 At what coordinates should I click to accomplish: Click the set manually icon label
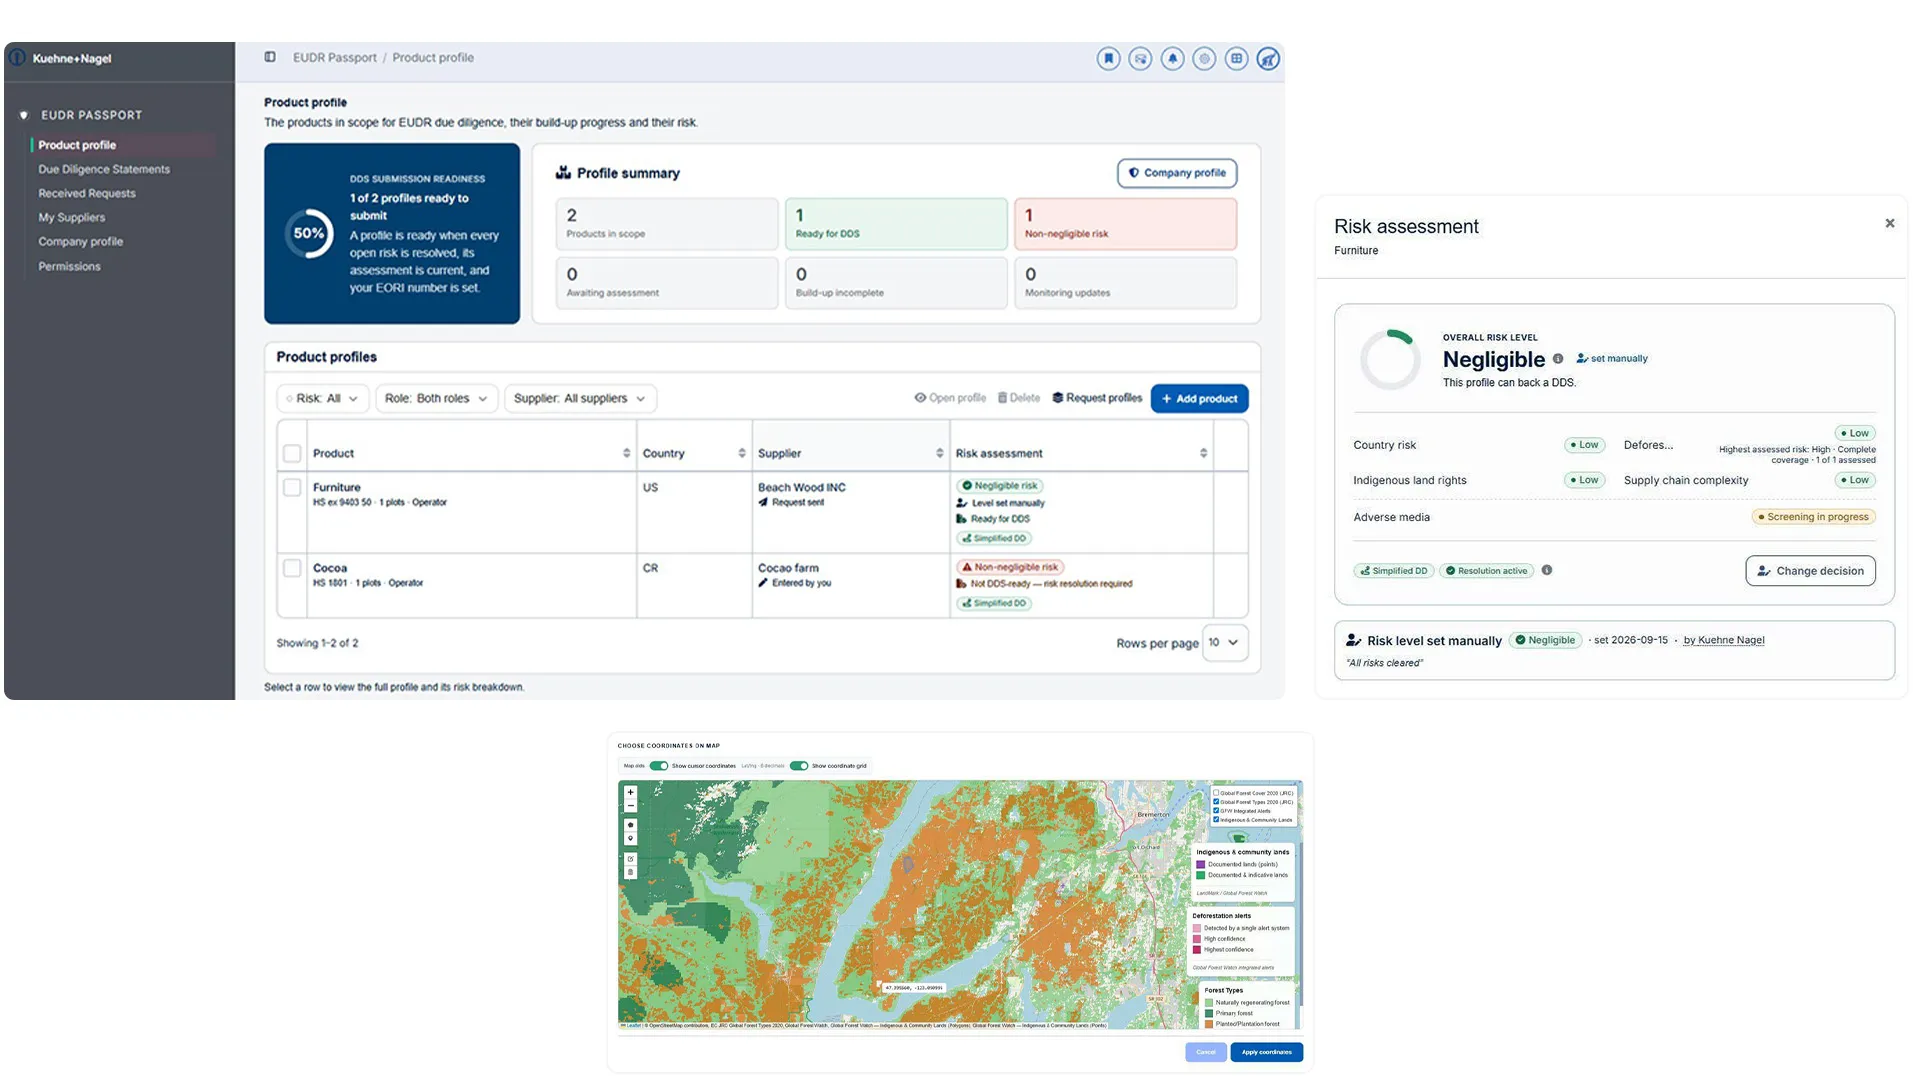pos(1612,358)
